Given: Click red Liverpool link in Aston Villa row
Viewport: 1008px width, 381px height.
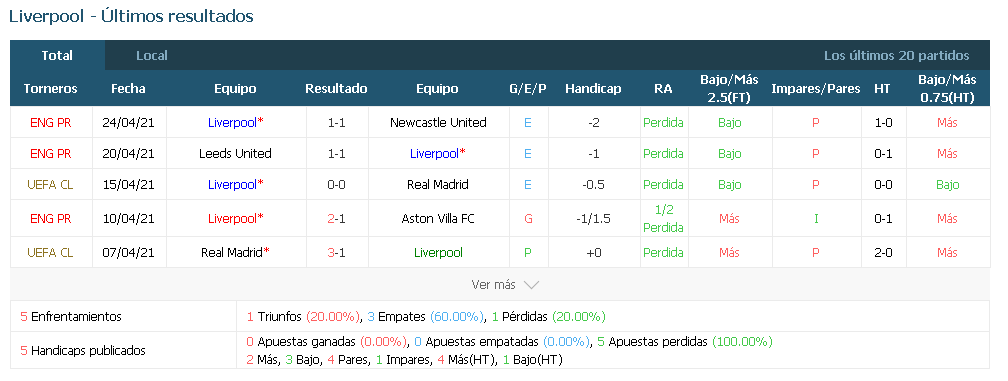Looking at the screenshot, I should [x=235, y=218].
